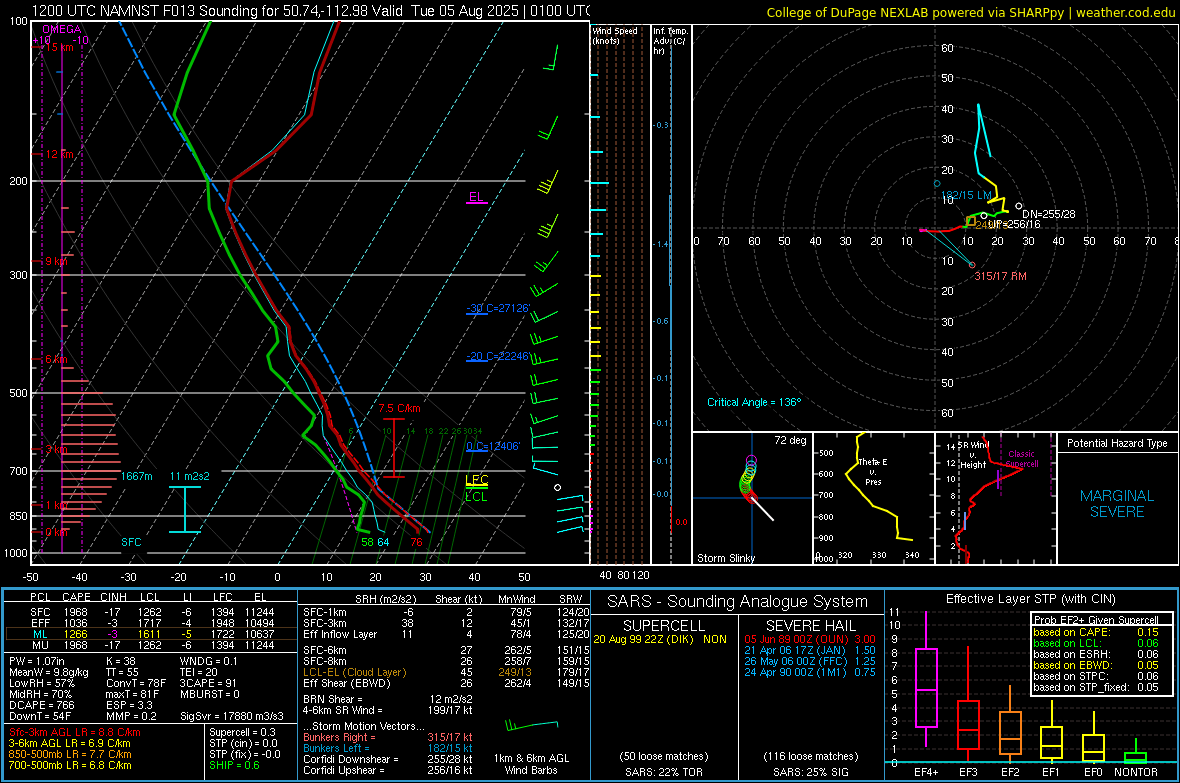The image size is (1180, 783).
Task: Click the Effective Layer STP (with CIN) title
Action: tap(1030, 599)
